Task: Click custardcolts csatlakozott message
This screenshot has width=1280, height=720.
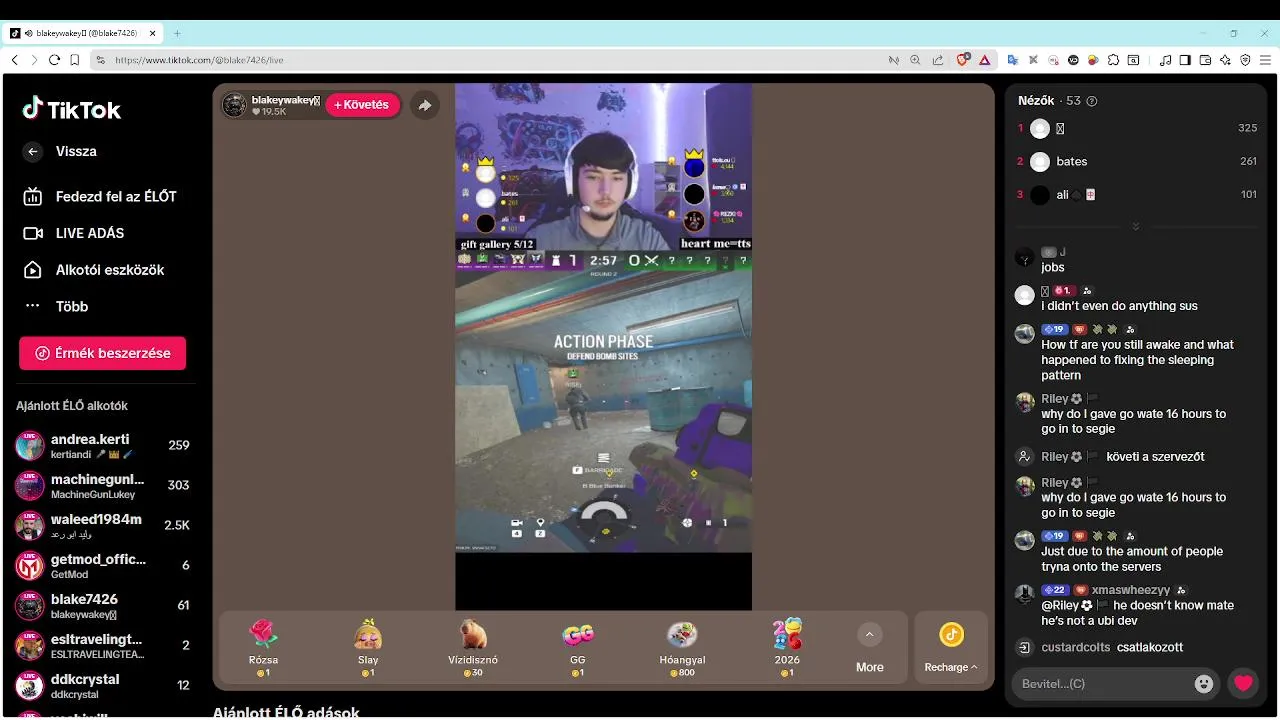Action: pyautogui.click(x=1112, y=647)
